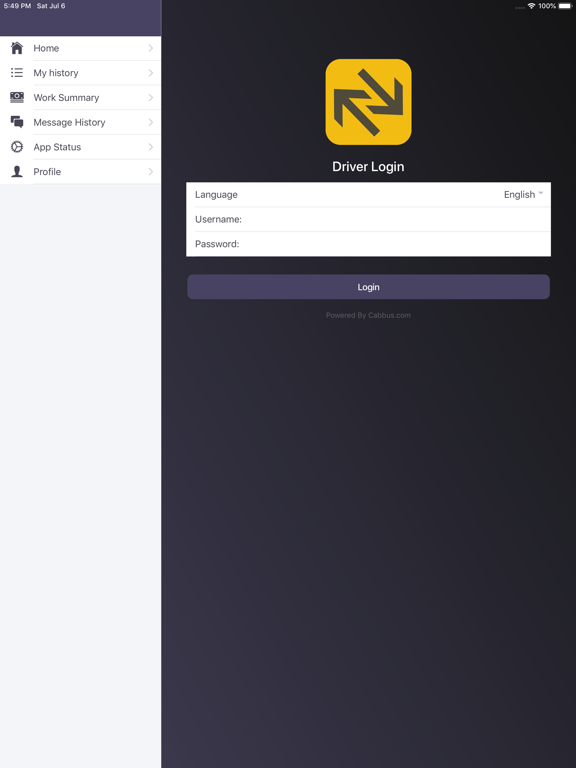Viewport: 576px width, 768px height.
Task: Go to Message History
Action: [x=80, y=122]
